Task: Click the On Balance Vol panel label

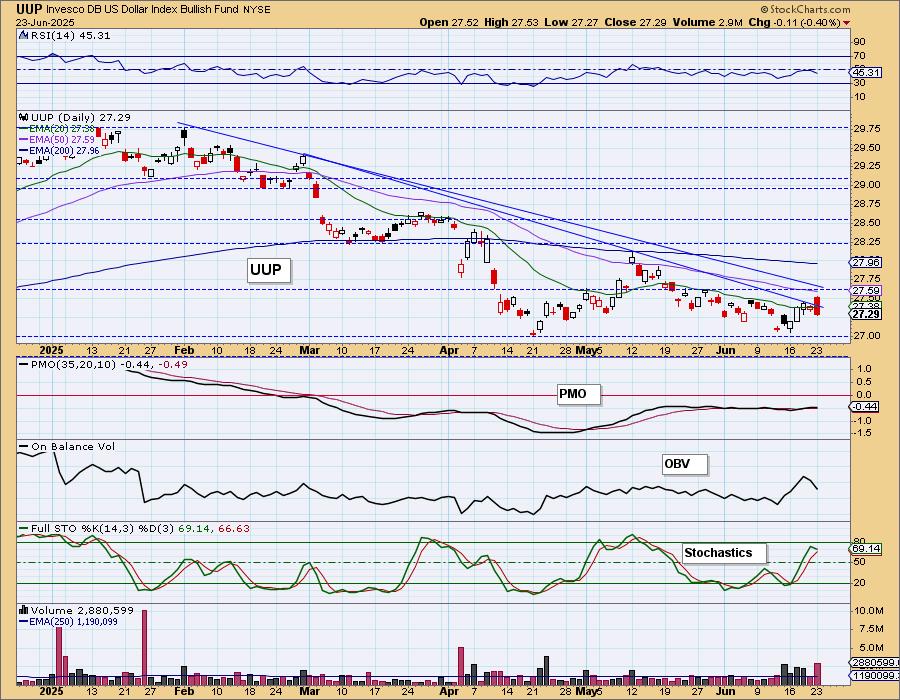Action: tap(67, 446)
